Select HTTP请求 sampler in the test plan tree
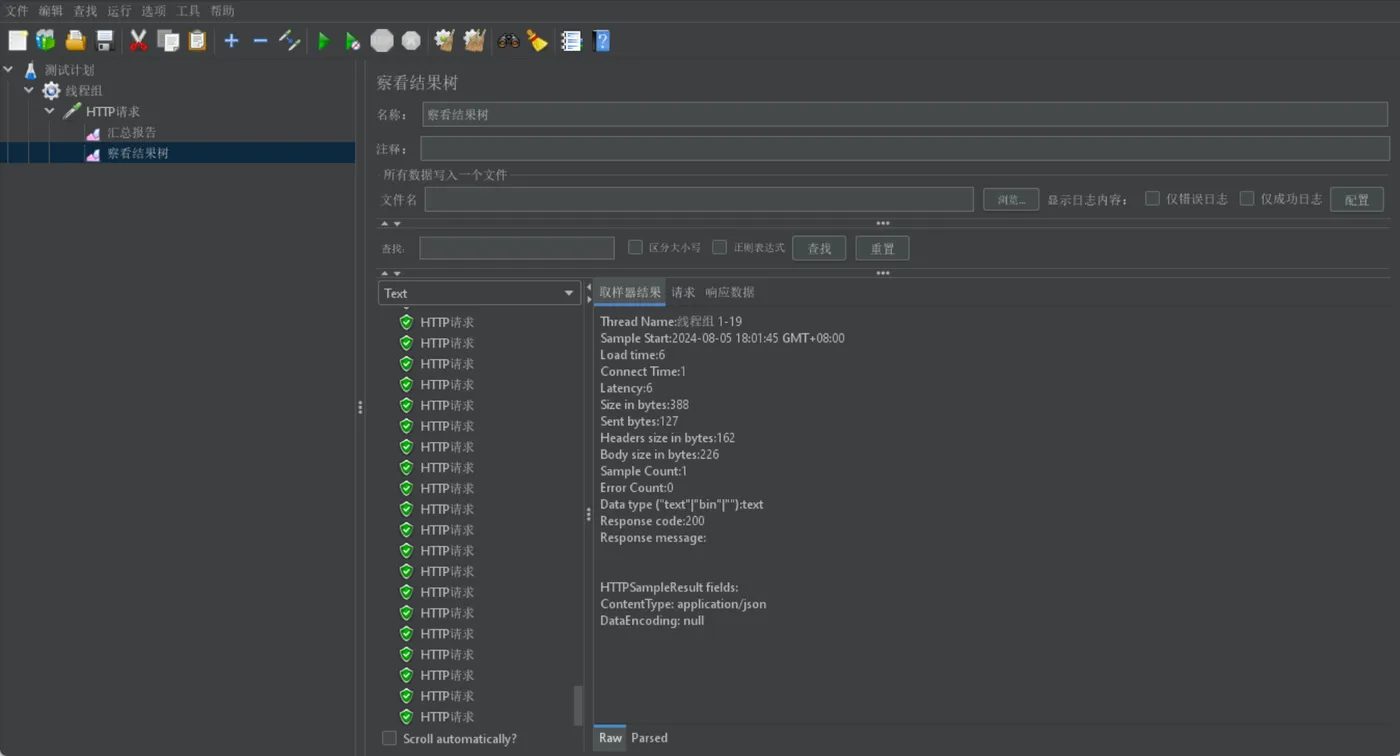1400x756 pixels. (x=112, y=112)
